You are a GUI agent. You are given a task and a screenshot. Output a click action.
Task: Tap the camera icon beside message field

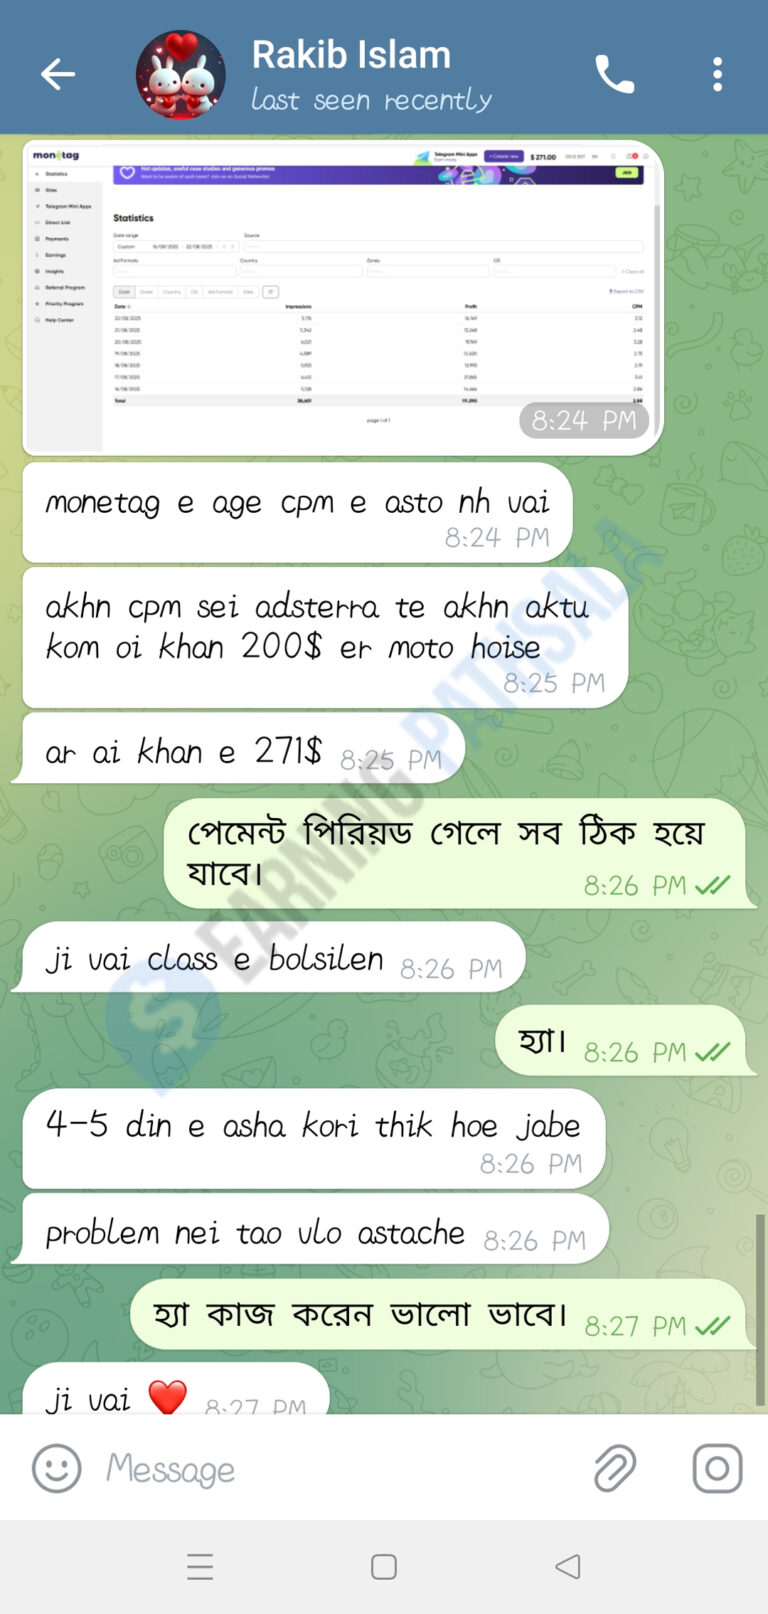coord(717,1468)
